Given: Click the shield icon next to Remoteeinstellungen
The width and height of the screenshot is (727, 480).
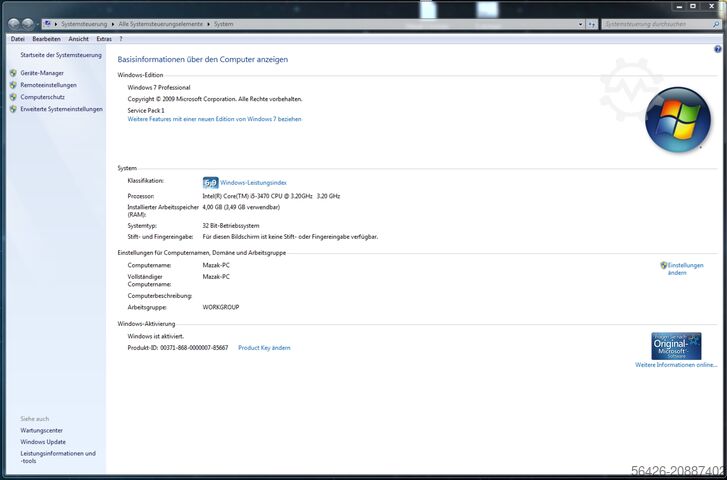Looking at the screenshot, I should click(x=13, y=85).
